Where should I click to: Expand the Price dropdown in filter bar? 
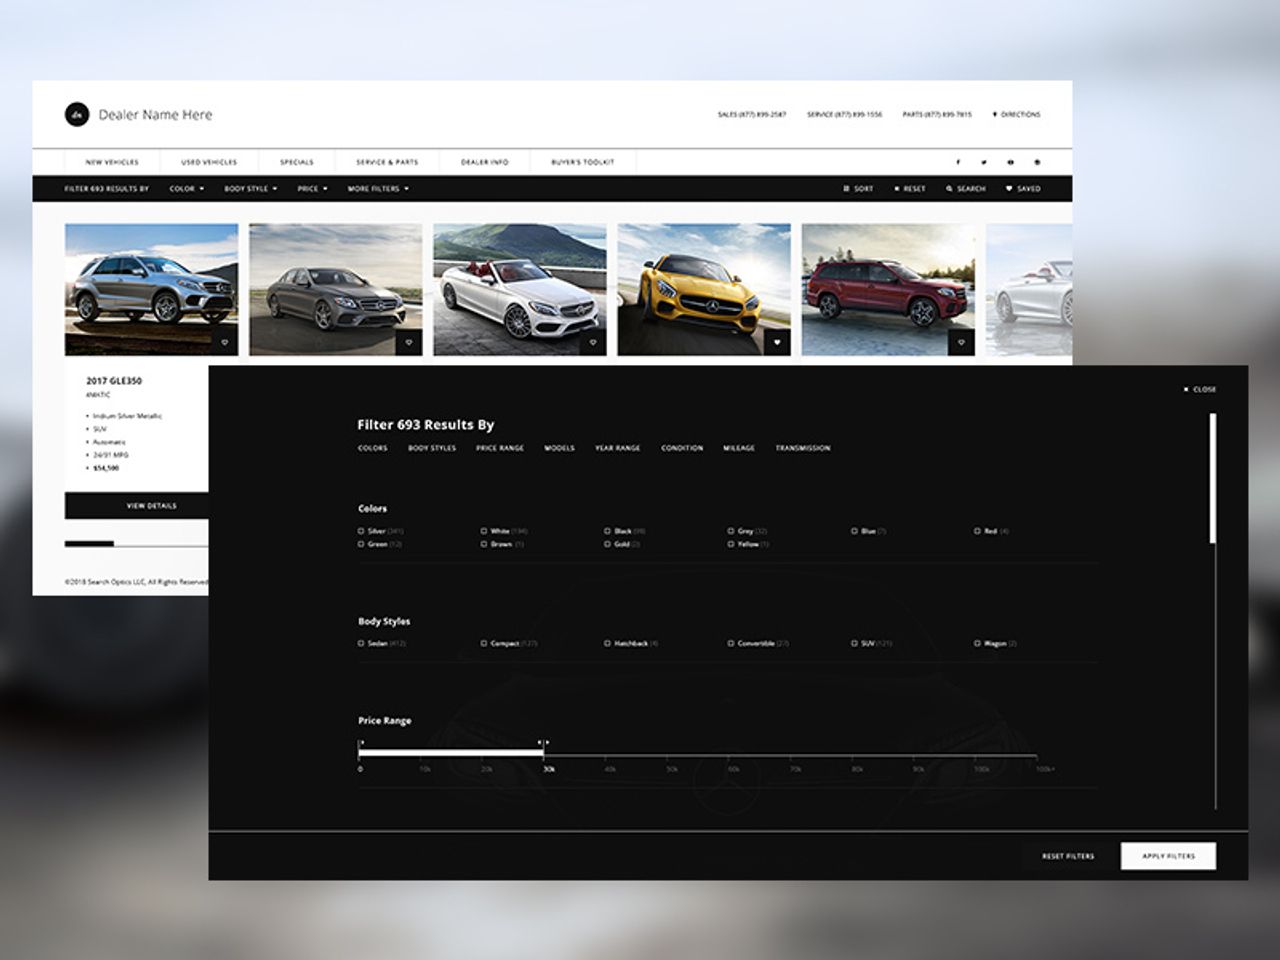(x=312, y=189)
